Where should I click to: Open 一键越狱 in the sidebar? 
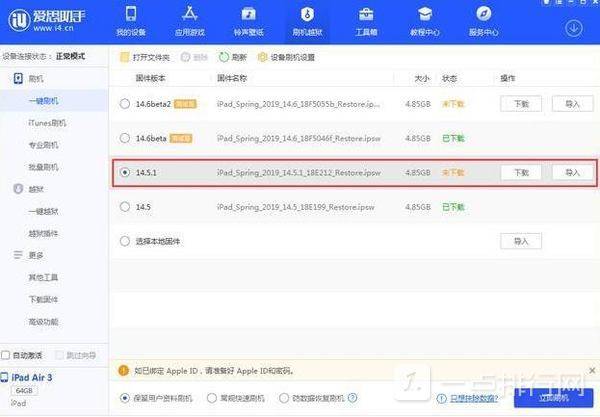point(43,211)
